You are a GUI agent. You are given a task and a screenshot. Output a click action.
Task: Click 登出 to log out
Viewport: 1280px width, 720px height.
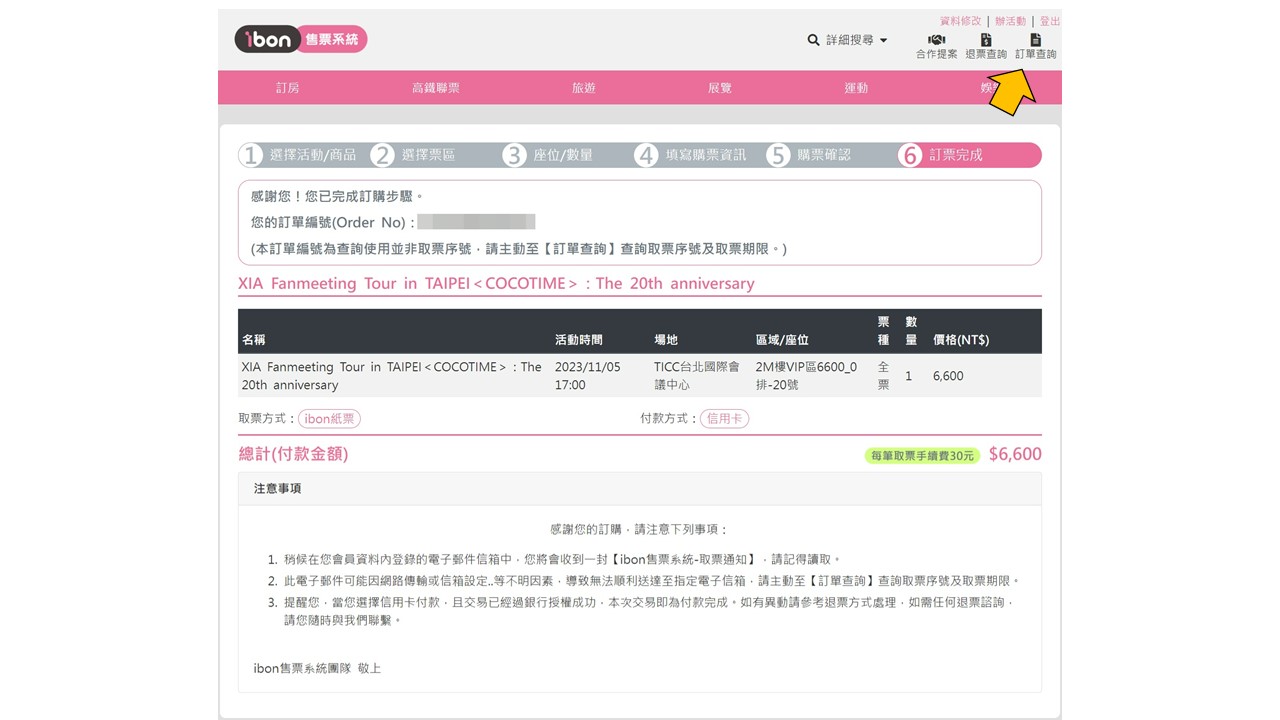pyautogui.click(x=1049, y=21)
